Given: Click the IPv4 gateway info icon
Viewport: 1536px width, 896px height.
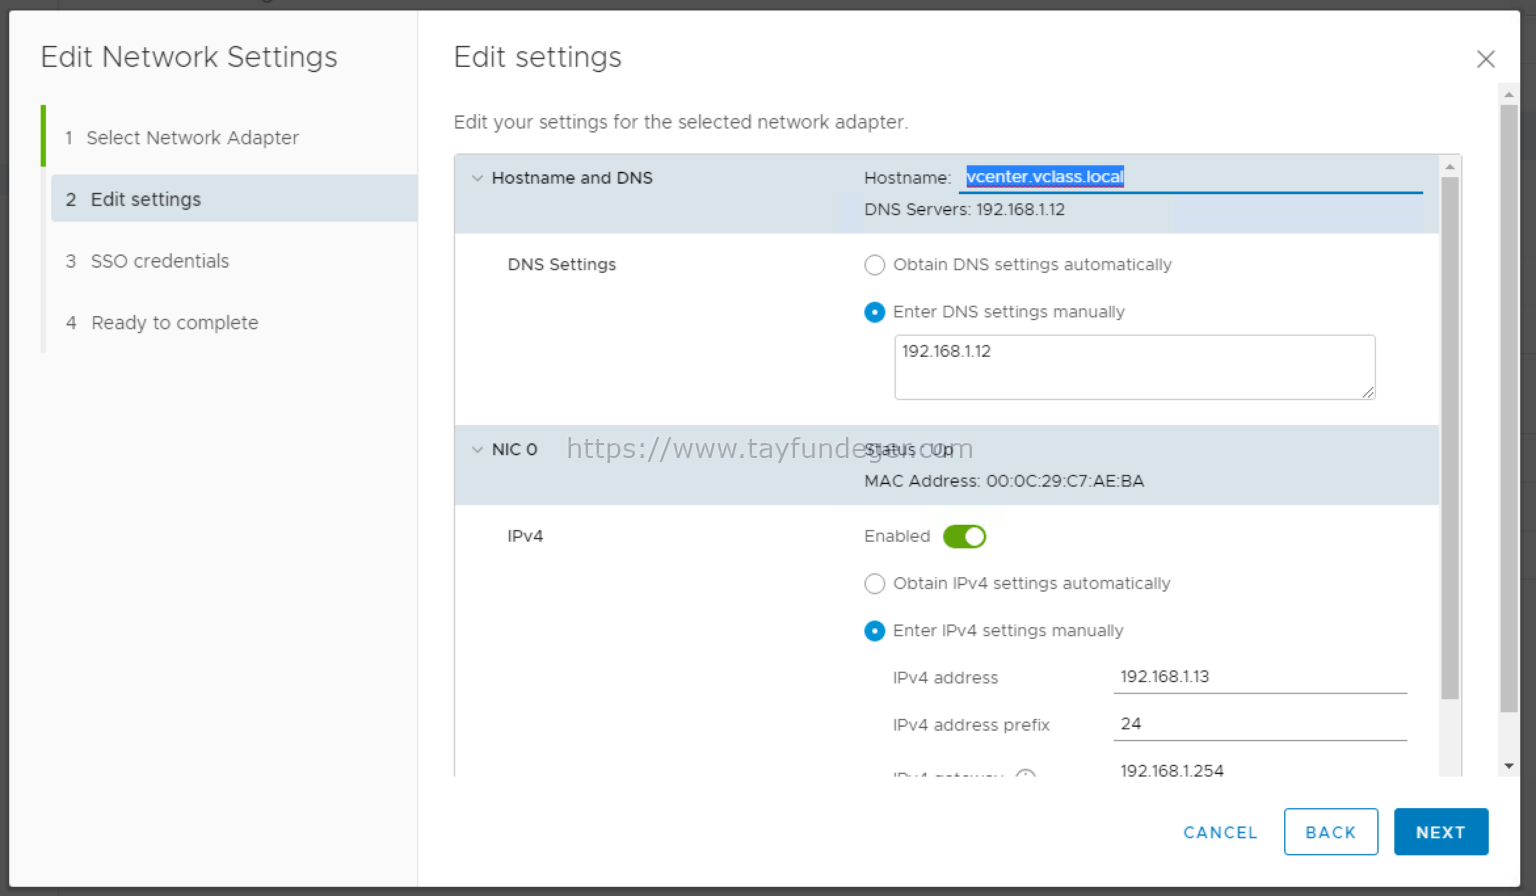Looking at the screenshot, I should 1026,775.
